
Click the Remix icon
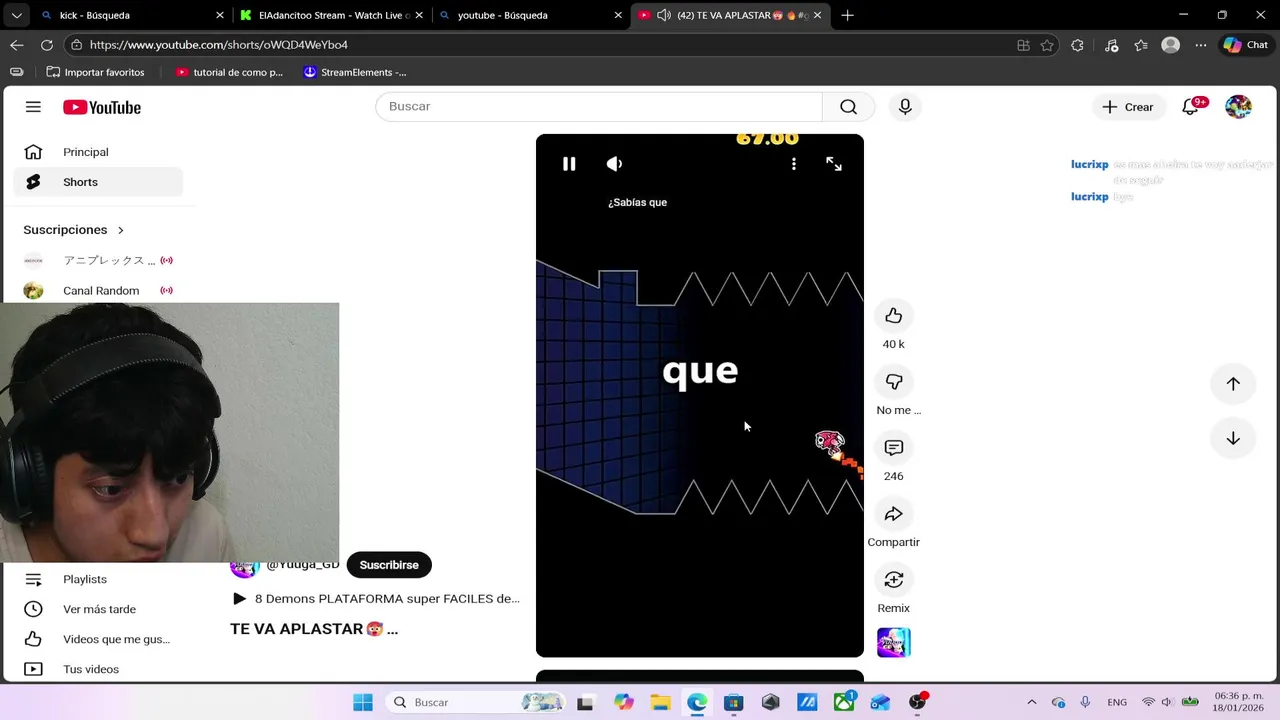(x=894, y=580)
